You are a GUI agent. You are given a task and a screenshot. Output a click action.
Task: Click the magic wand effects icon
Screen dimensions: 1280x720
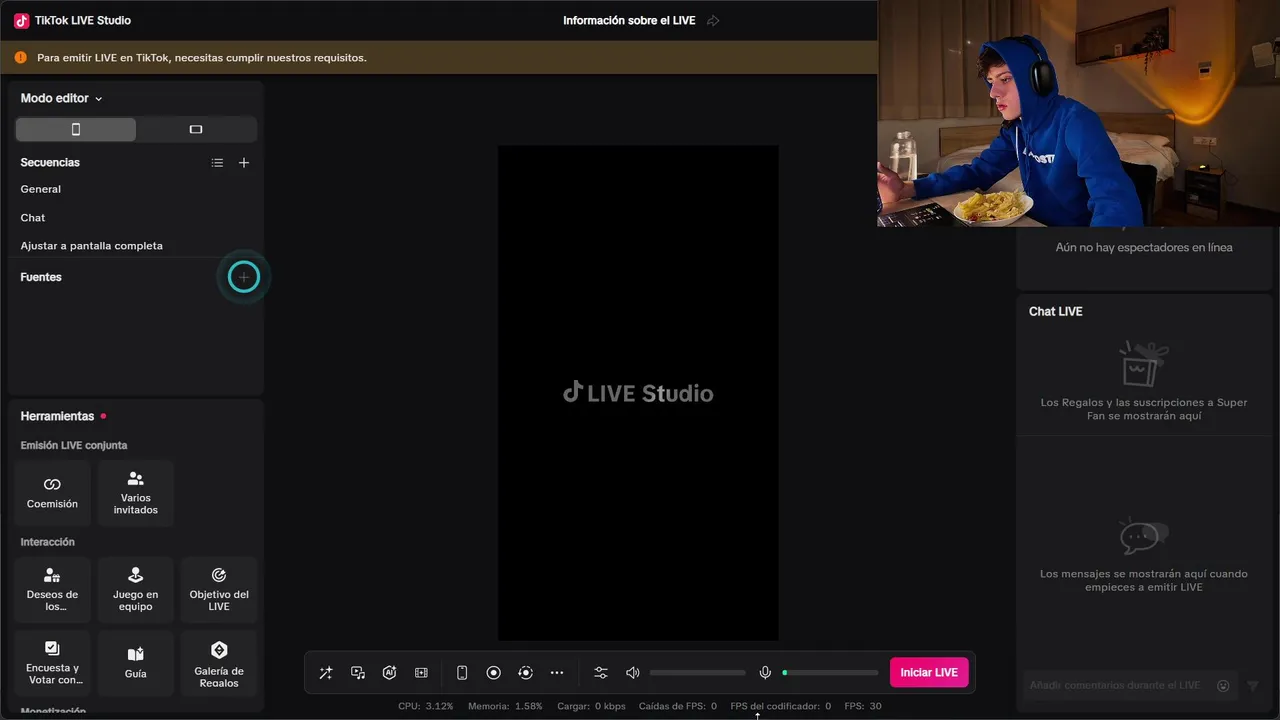(x=326, y=673)
